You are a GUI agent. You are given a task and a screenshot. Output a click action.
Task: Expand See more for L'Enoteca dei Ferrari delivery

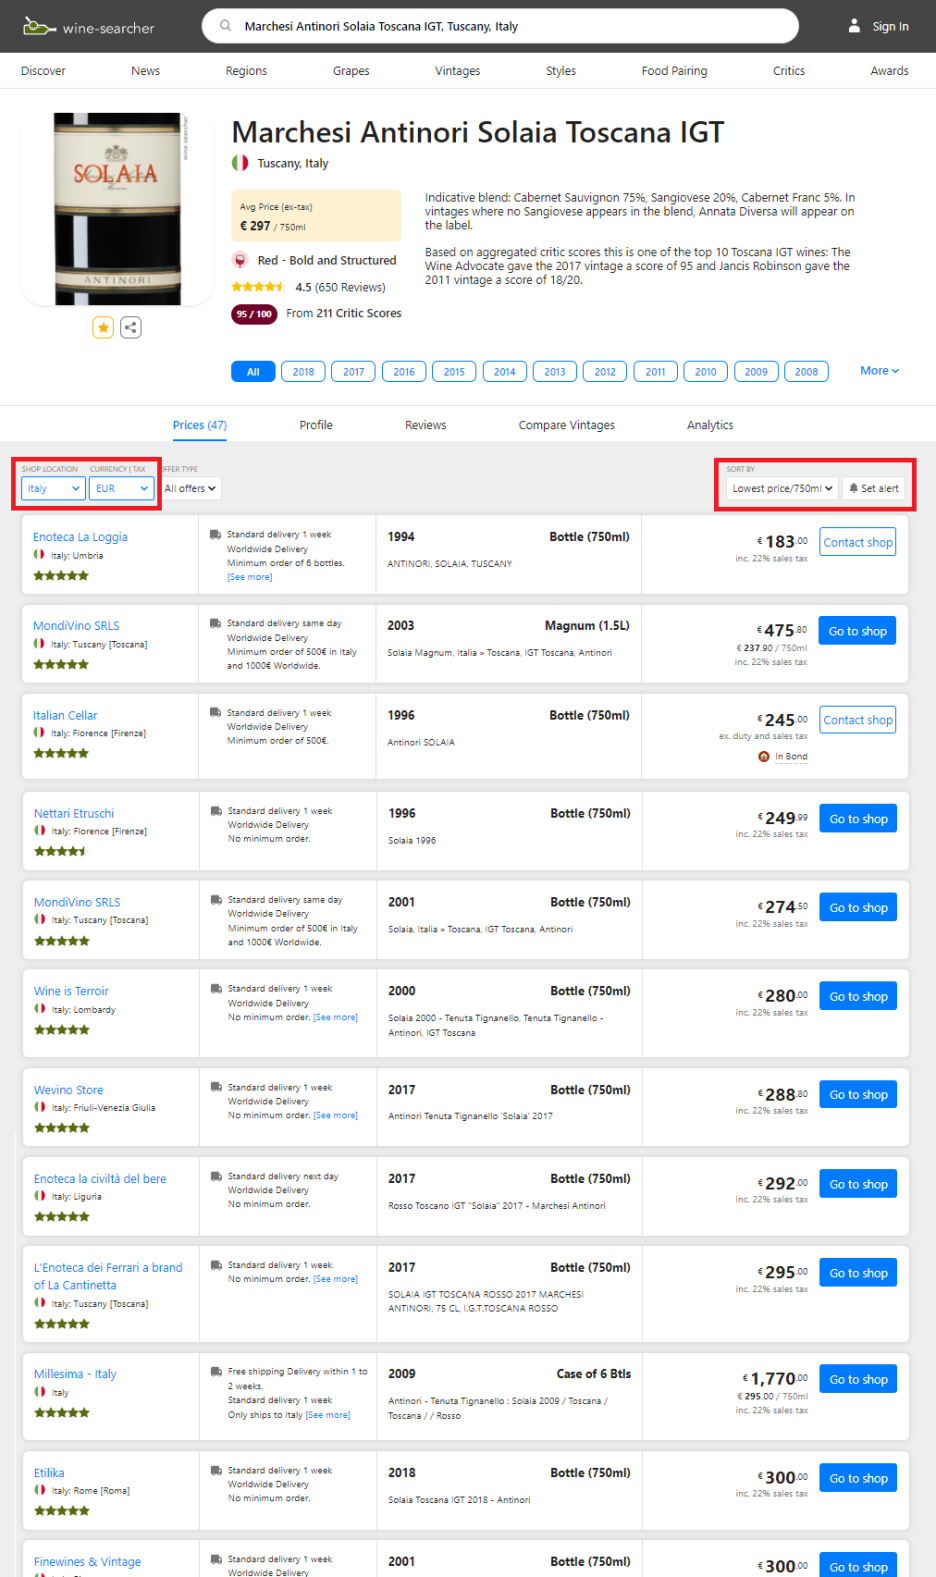coord(335,1279)
